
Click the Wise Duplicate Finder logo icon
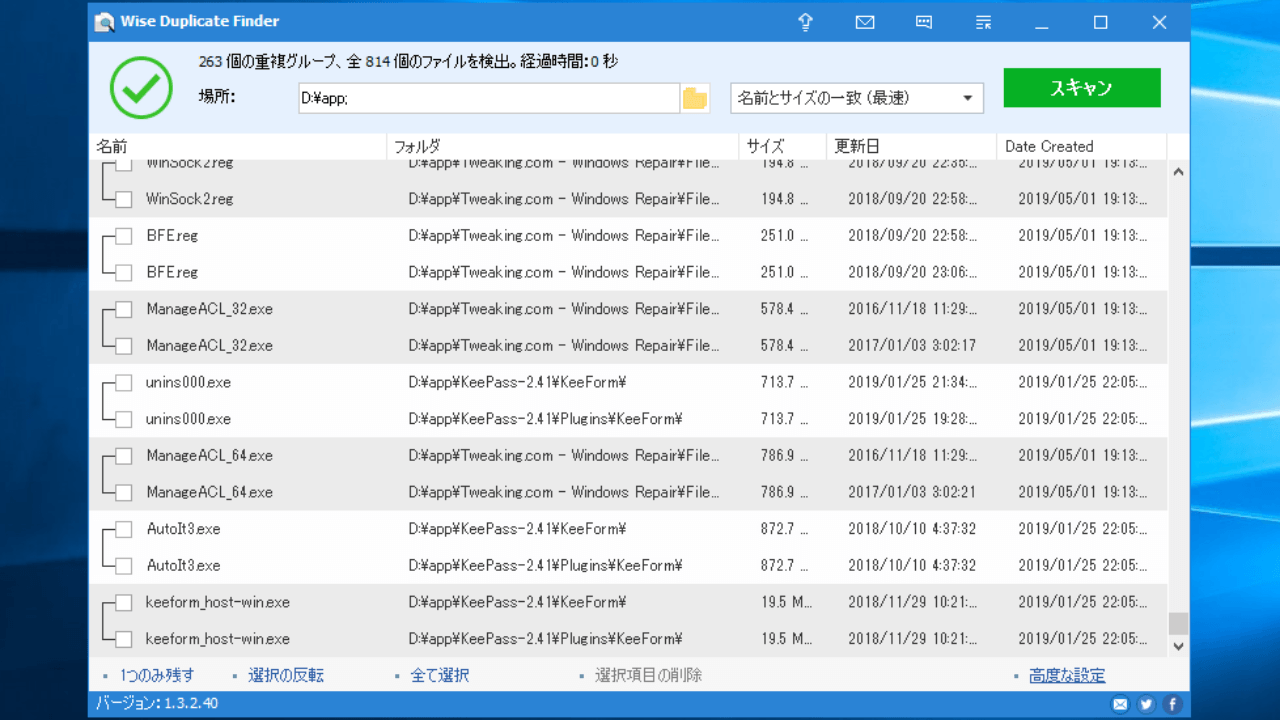click(x=104, y=22)
